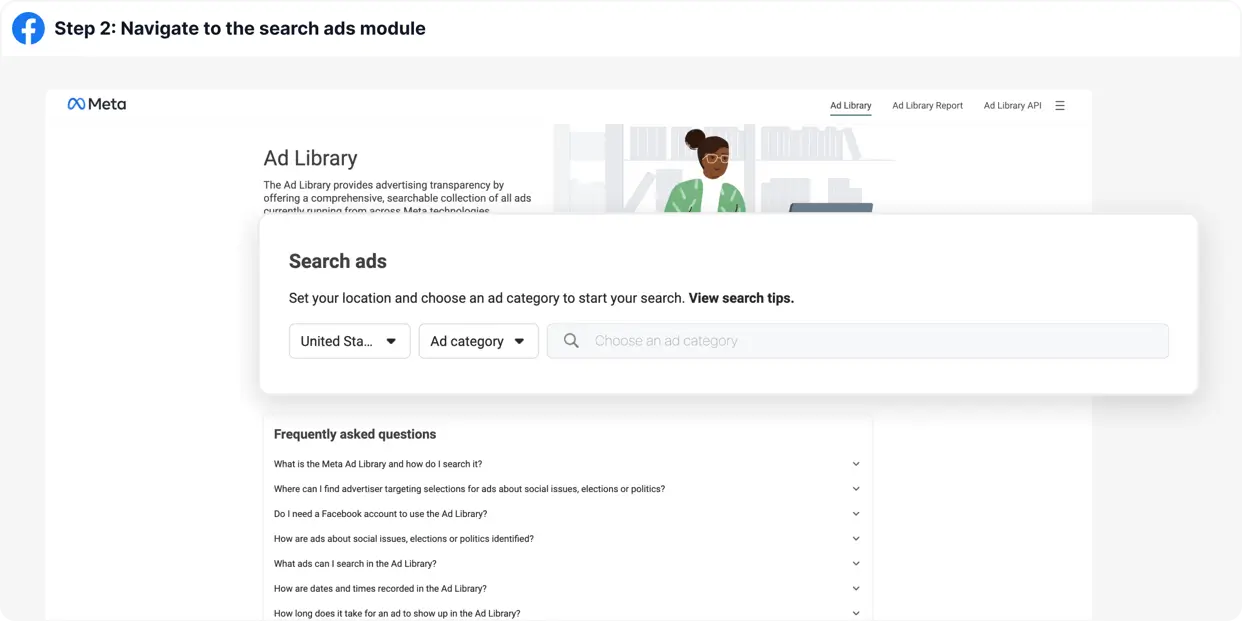Click the Meta logo
Viewport: 1242px width, 621px height.
point(97,104)
